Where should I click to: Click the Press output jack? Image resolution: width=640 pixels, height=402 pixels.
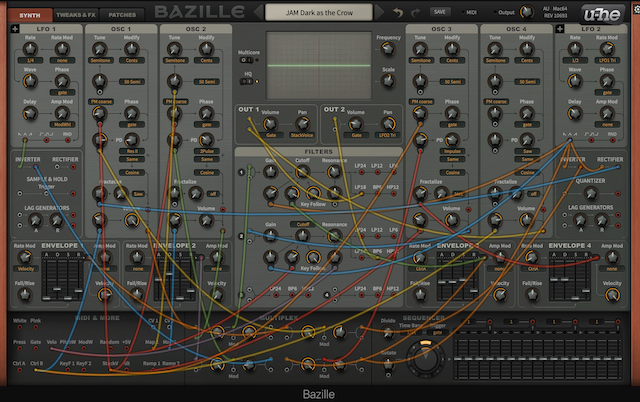[20, 349]
